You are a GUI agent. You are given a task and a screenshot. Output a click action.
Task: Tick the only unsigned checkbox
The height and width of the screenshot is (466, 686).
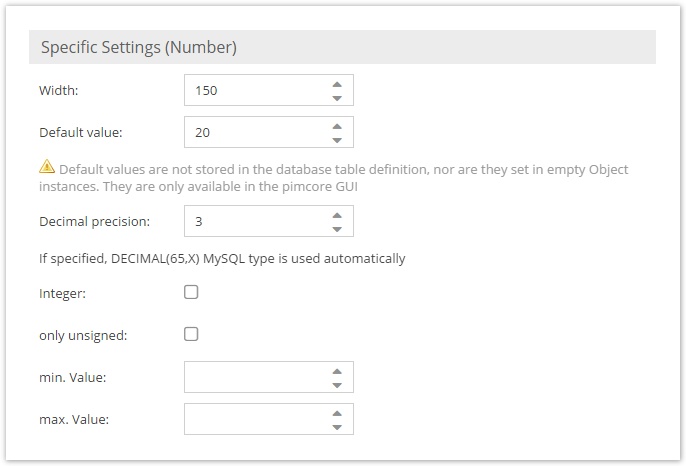(192, 334)
